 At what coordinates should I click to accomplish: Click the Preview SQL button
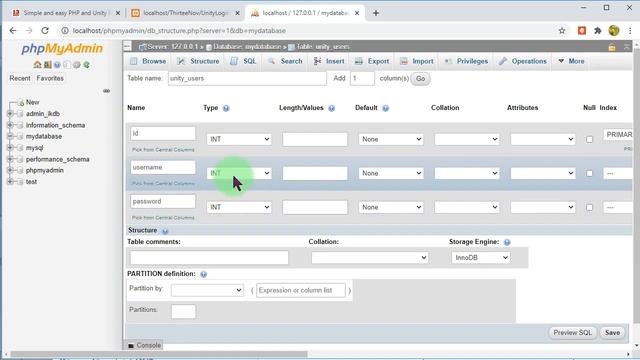coord(572,333)
